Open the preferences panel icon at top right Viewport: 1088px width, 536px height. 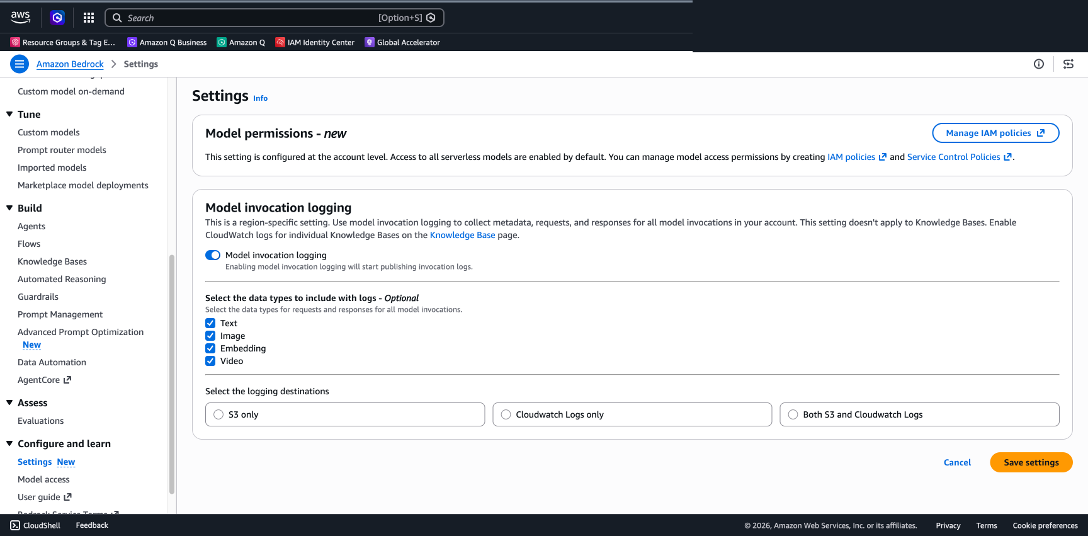1068,64
